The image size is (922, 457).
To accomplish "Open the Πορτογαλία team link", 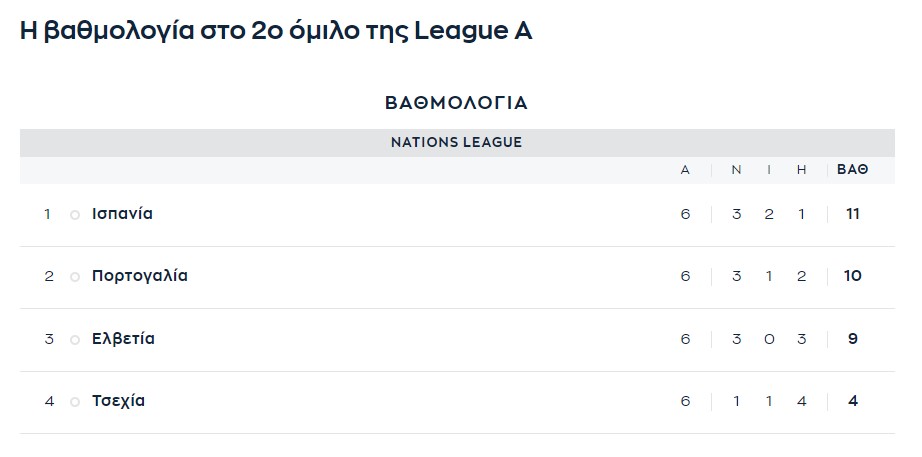I will (140, 276).
